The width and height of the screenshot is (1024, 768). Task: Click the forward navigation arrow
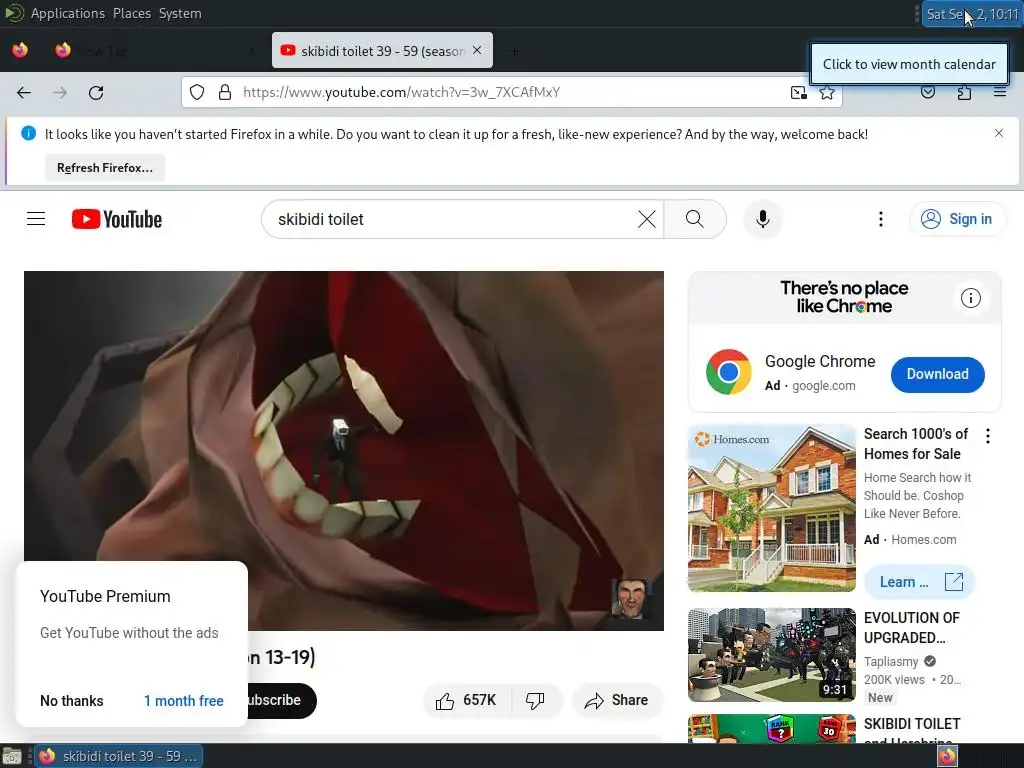[60, 93]
